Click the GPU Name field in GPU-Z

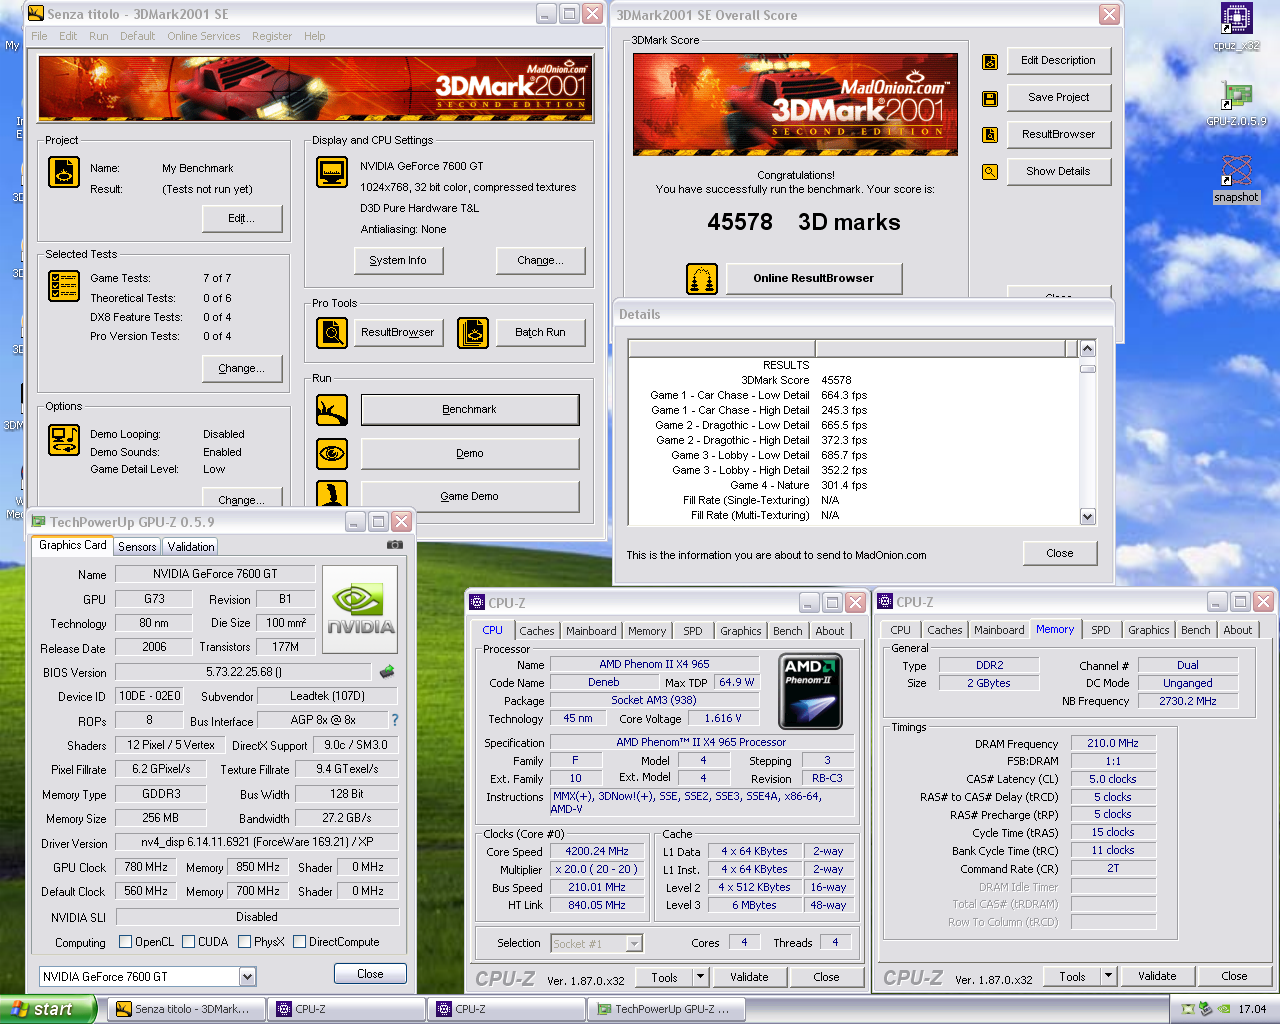pos(215,574)
